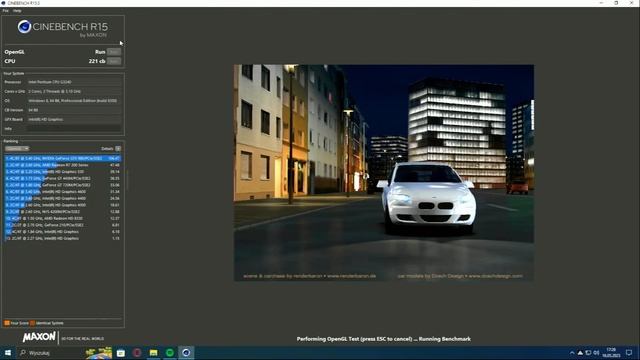The height and width of the screenshot is (360, 640).
Task: Show hidden tray icons chevron
Action: (572, 353)
